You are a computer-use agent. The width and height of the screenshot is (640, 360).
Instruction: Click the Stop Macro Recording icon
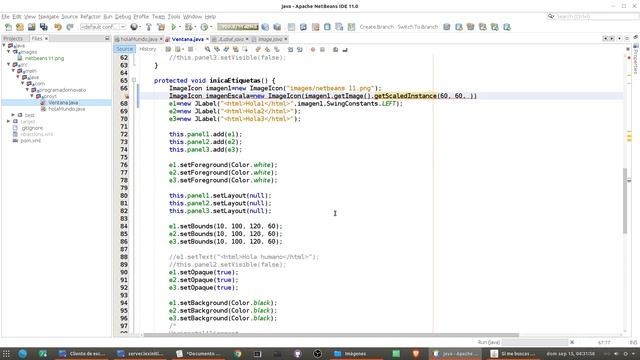pos(322,49)
